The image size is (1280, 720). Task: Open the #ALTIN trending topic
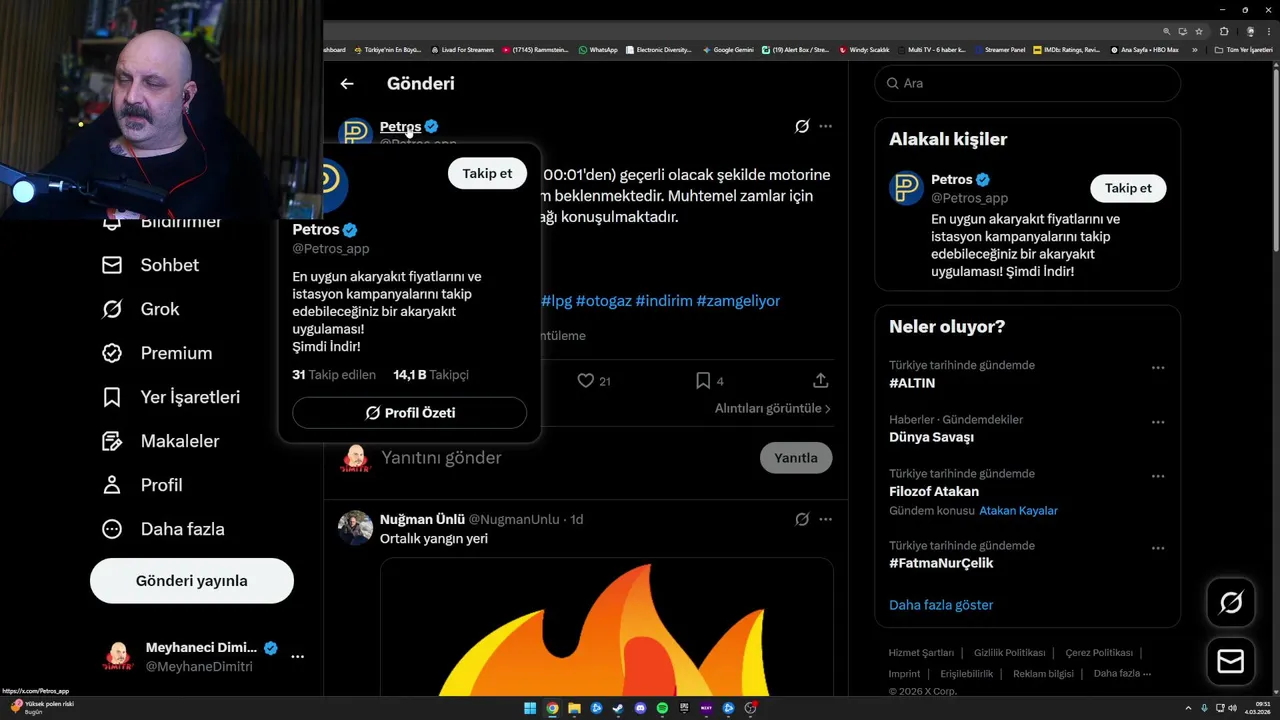(x=912, y=383)
